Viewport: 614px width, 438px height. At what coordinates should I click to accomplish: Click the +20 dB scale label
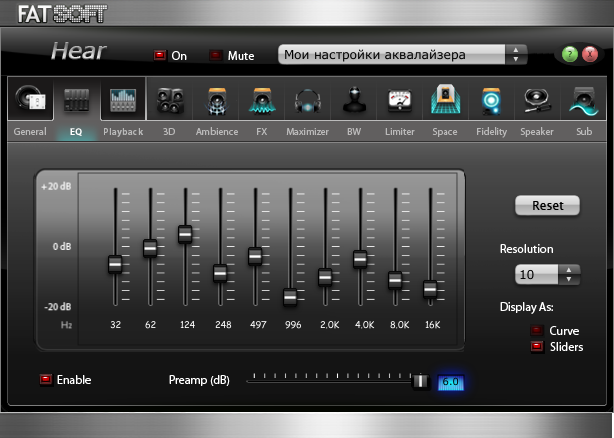[x=56, y=186]
